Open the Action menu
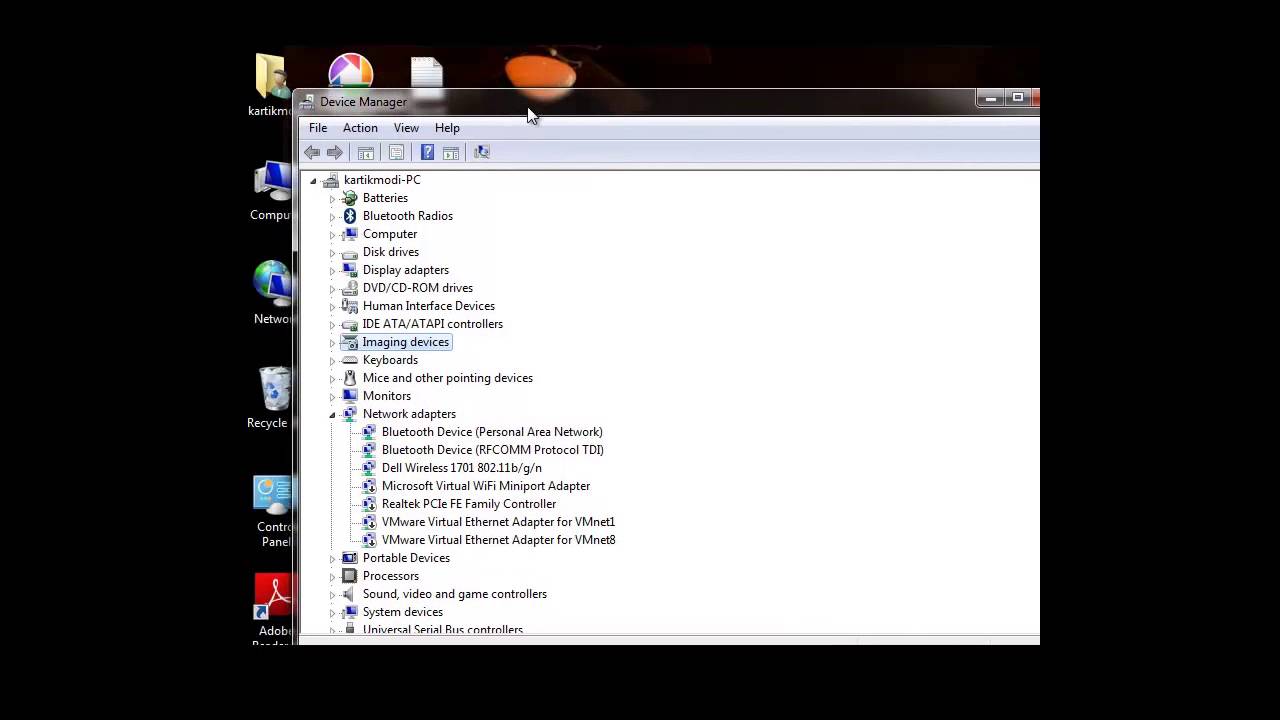This screenshot has width=1280, height=720. click(x=360, y=128)
